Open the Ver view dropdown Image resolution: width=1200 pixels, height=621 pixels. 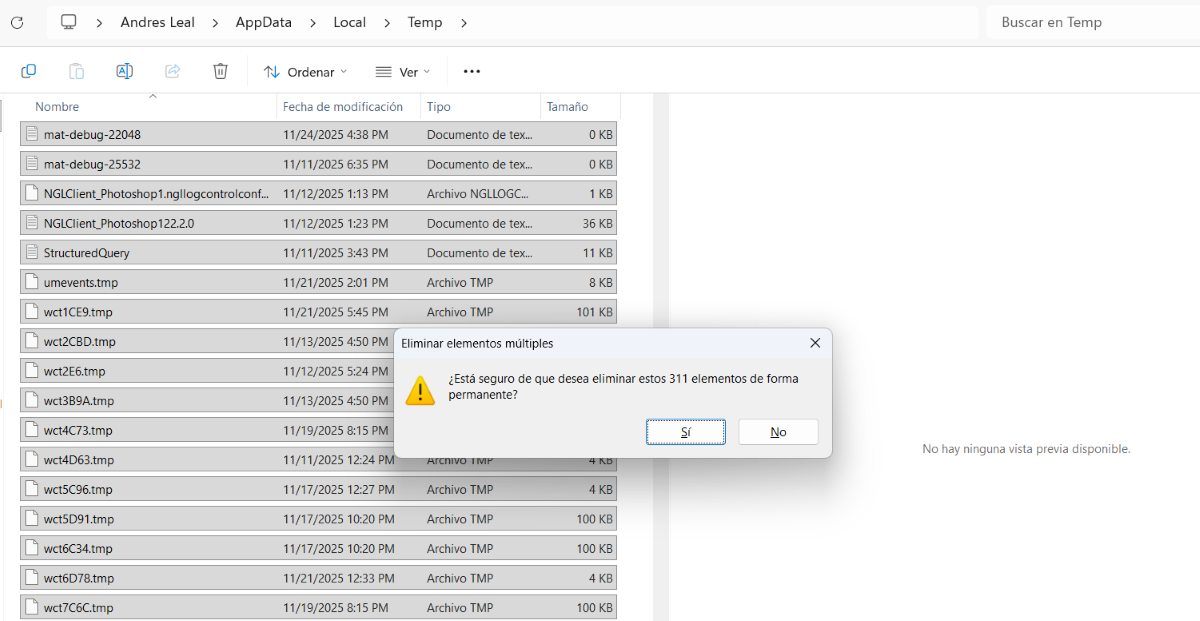tap(402, 72)
